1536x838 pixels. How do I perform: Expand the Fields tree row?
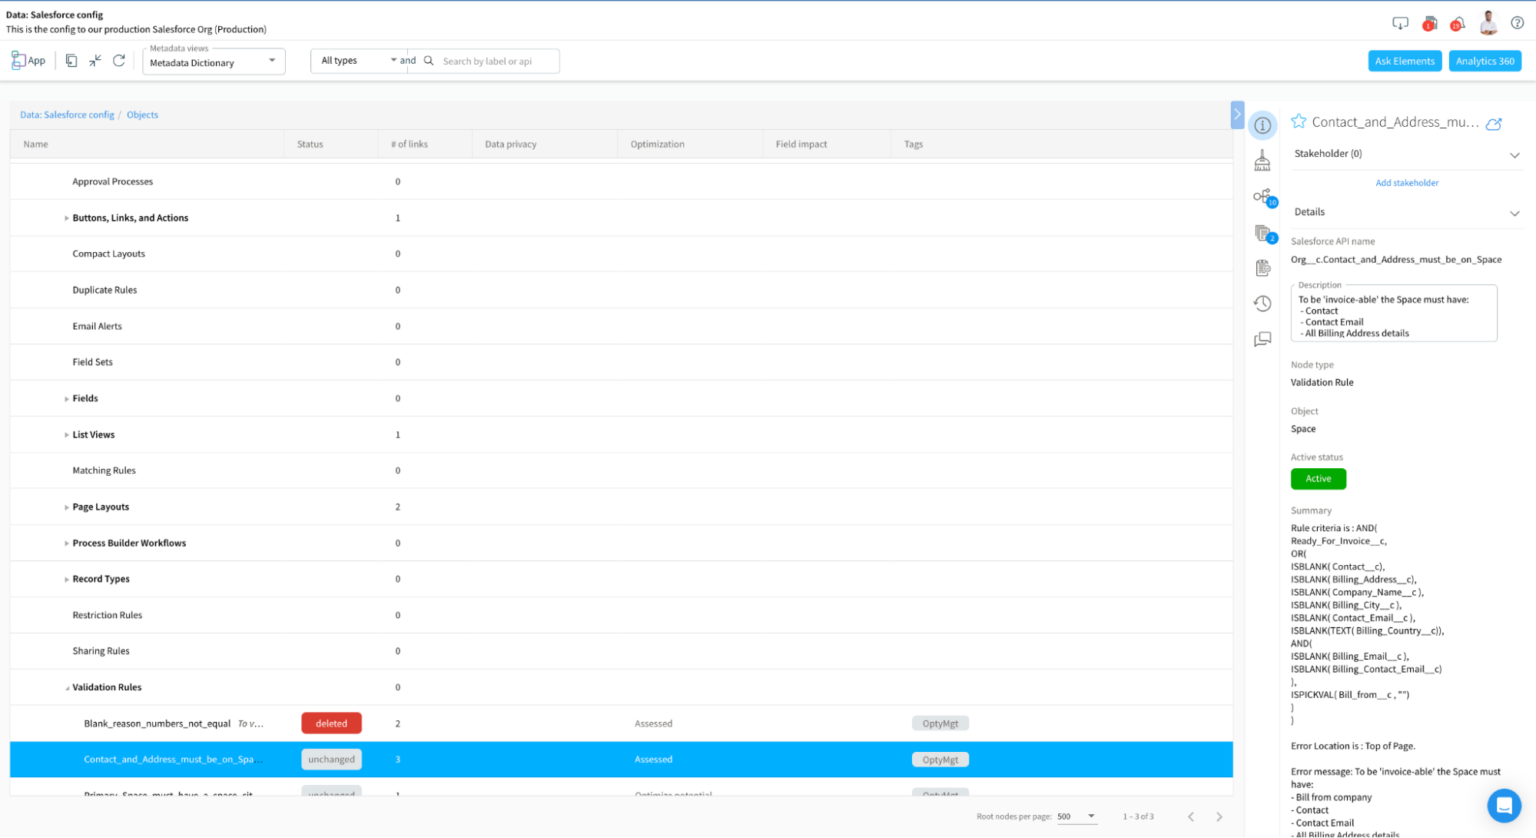pos(64,398)
